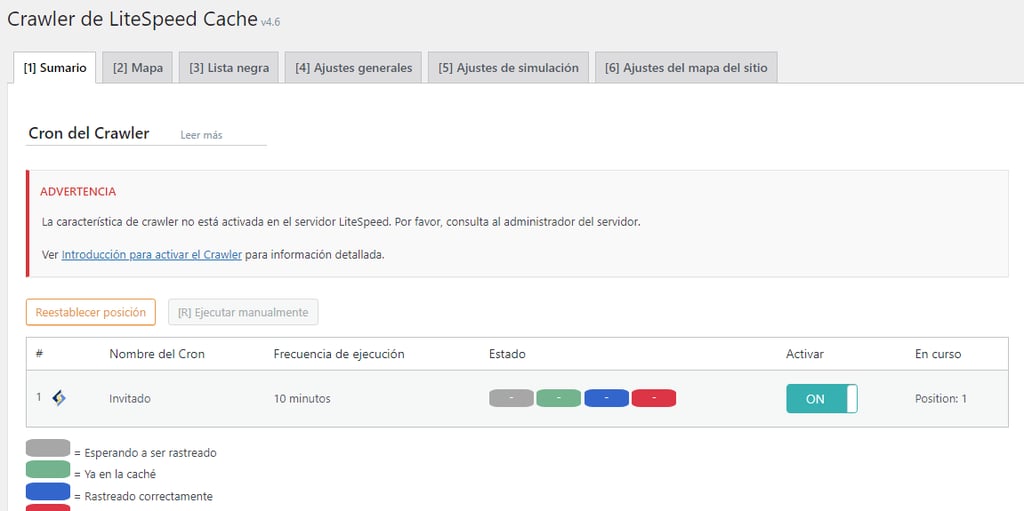Viewport: 1024px width, 511px height.
Task: Open the [3] Lista negra tab
Action: point(229,68)
